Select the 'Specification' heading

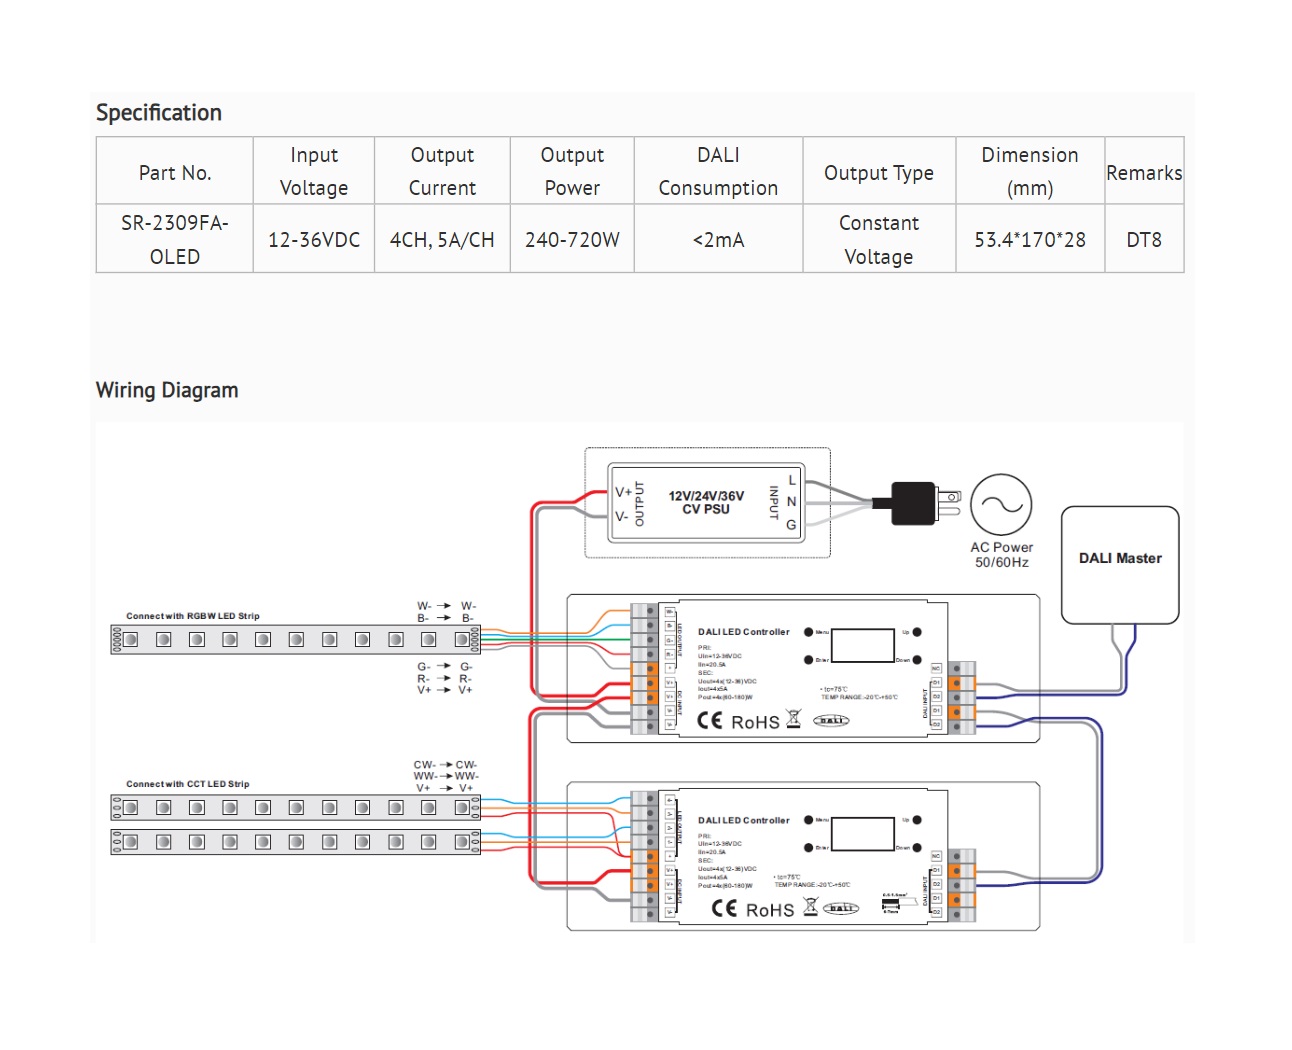point(159,113)
